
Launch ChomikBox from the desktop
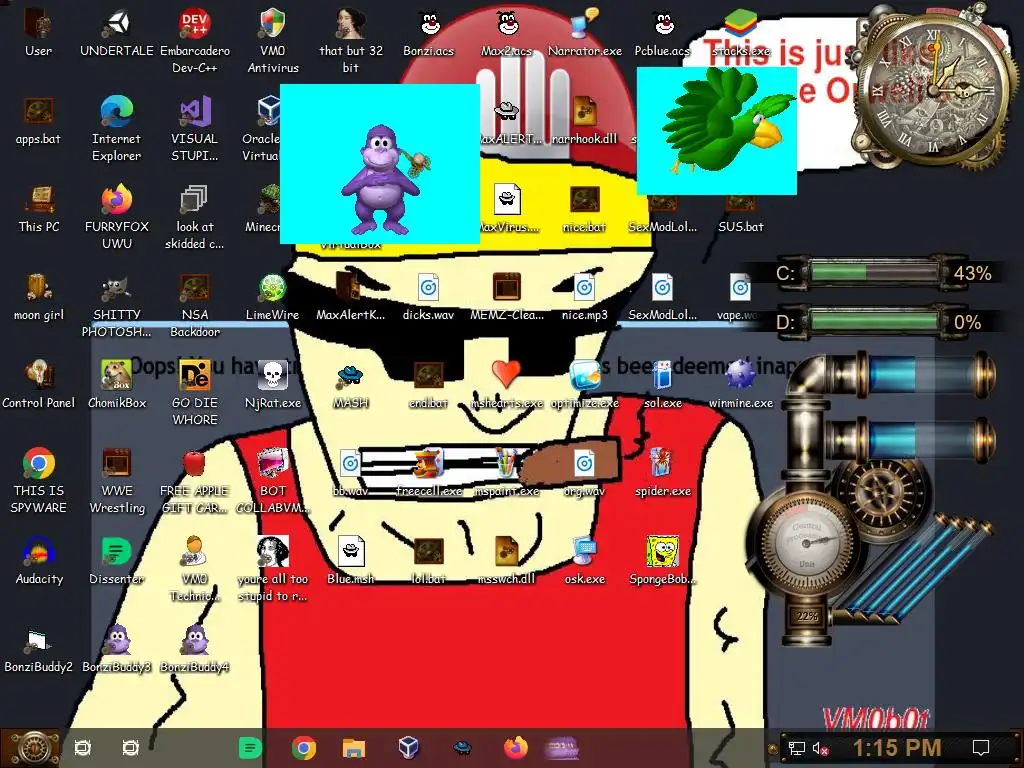click(x=117, y=385)
